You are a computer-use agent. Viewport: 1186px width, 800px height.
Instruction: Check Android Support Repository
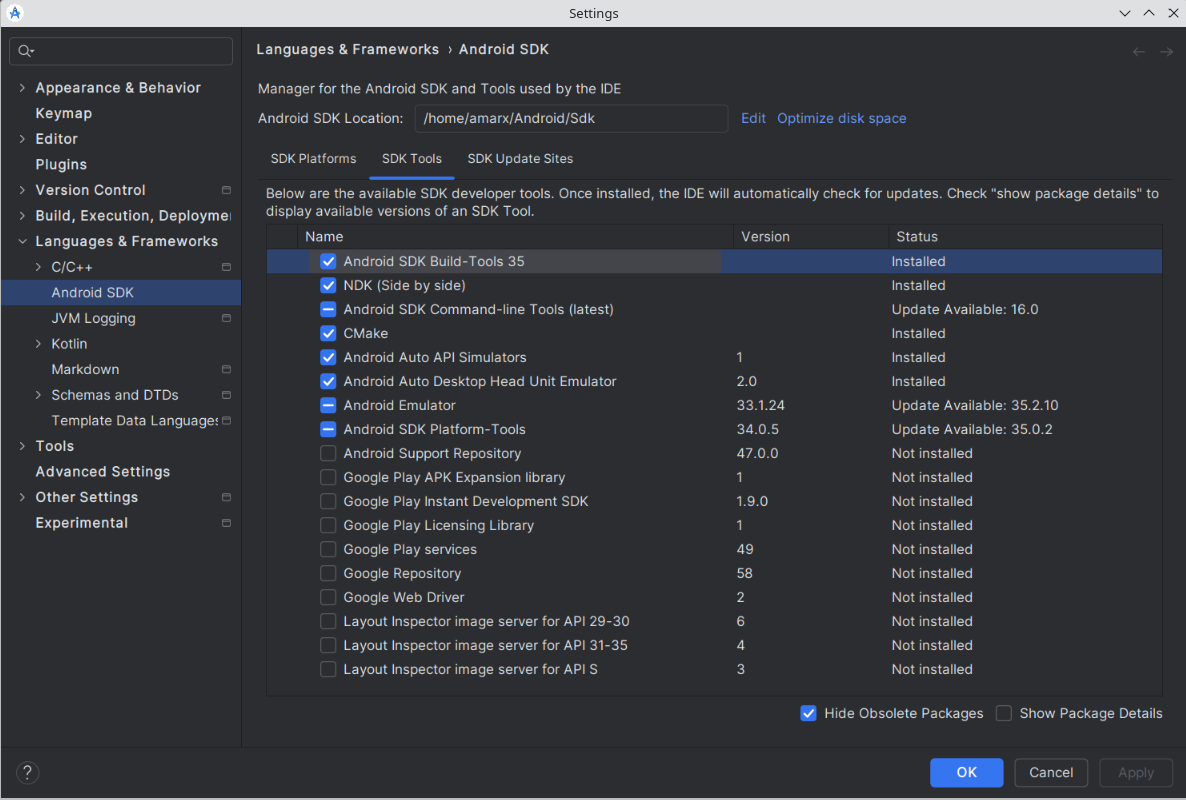tap(328, 453)
